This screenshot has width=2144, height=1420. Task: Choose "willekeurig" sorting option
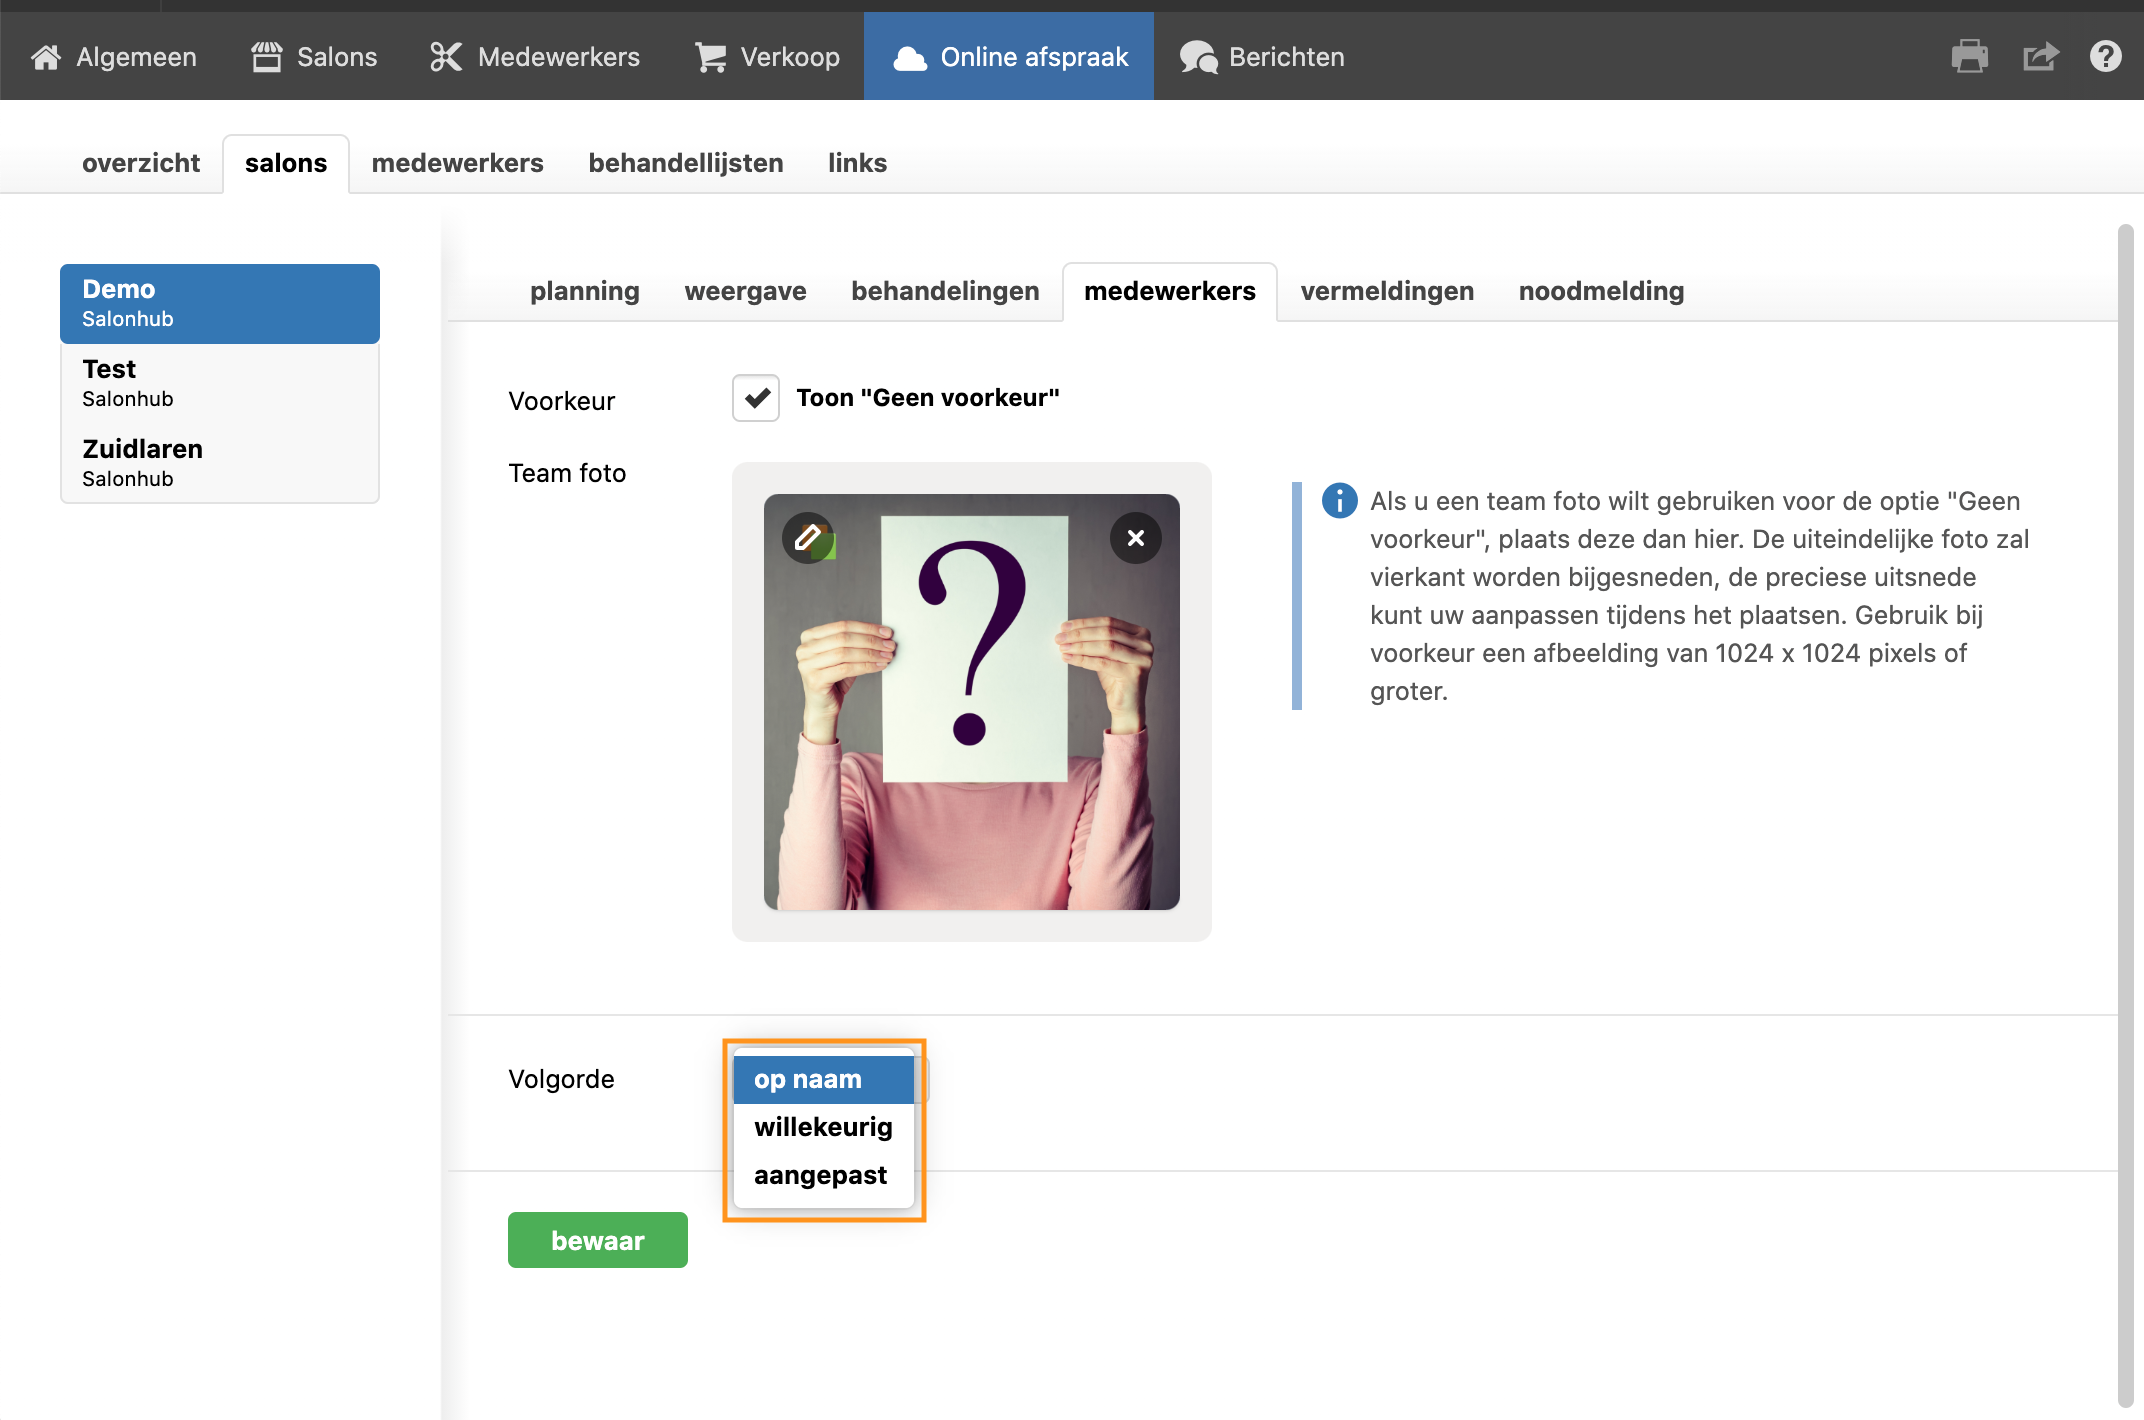coord(822,1127)
